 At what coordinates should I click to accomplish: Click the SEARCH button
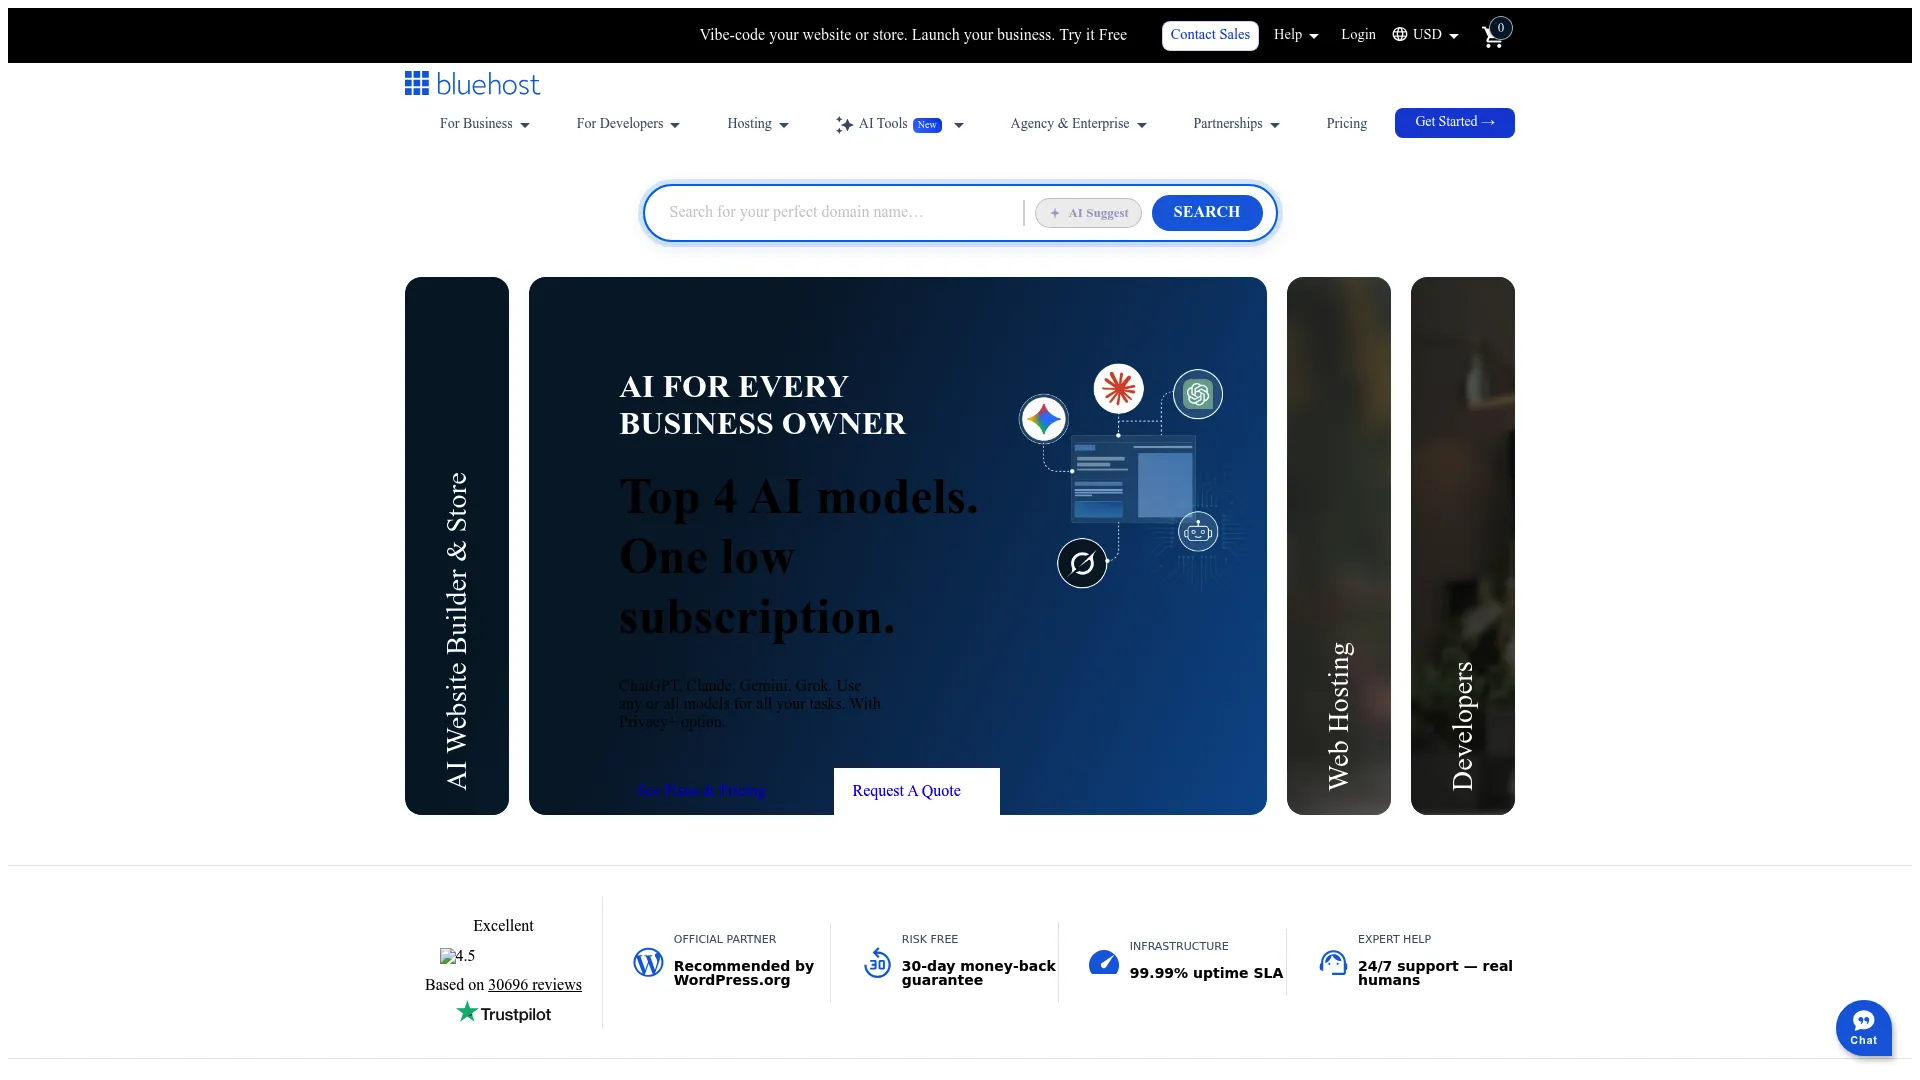tap(1206, 213)
